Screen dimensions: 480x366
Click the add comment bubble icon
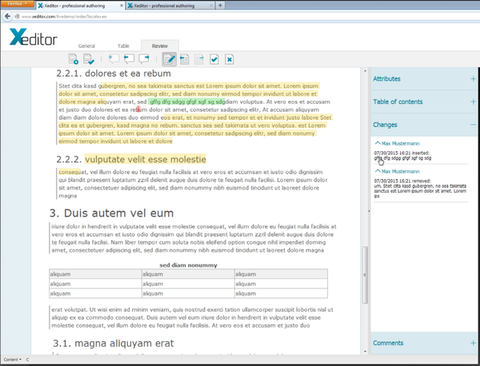[114, 59]
